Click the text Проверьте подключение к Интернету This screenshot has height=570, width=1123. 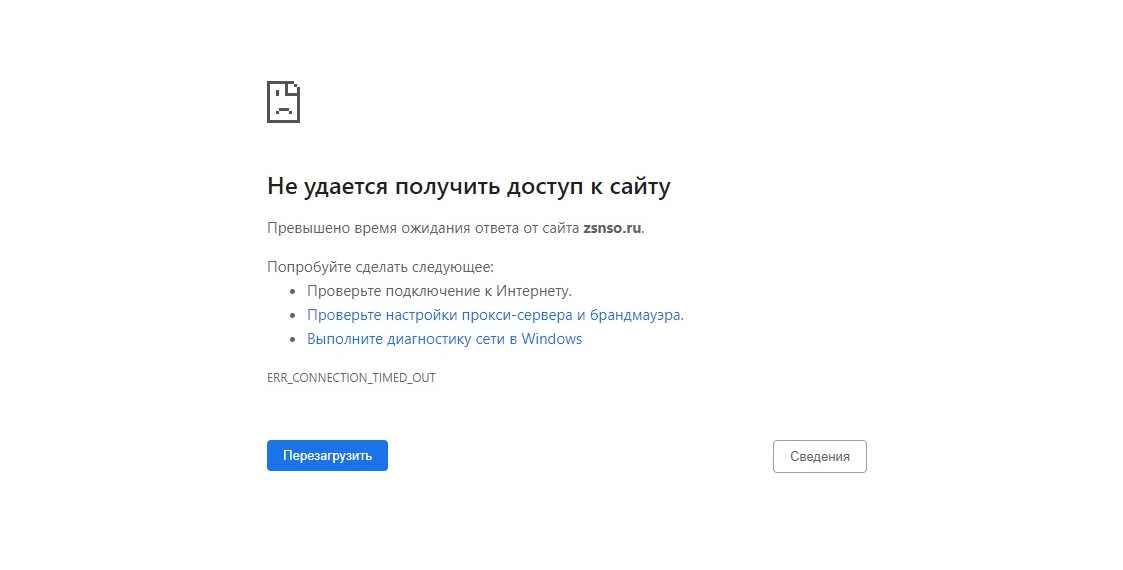pos(439,291)
